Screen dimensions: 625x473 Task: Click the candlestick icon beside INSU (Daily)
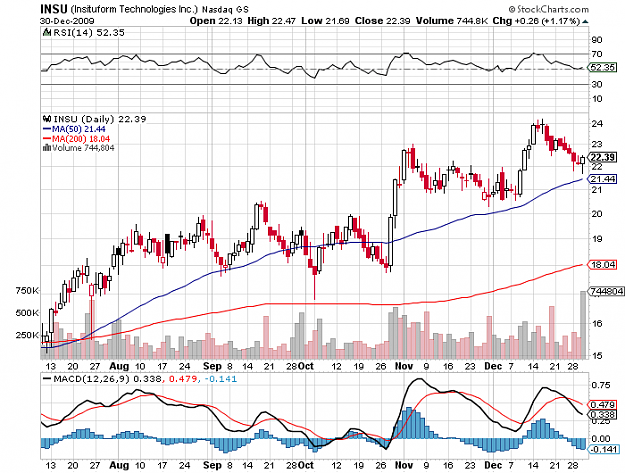click(x=47, y=119)
